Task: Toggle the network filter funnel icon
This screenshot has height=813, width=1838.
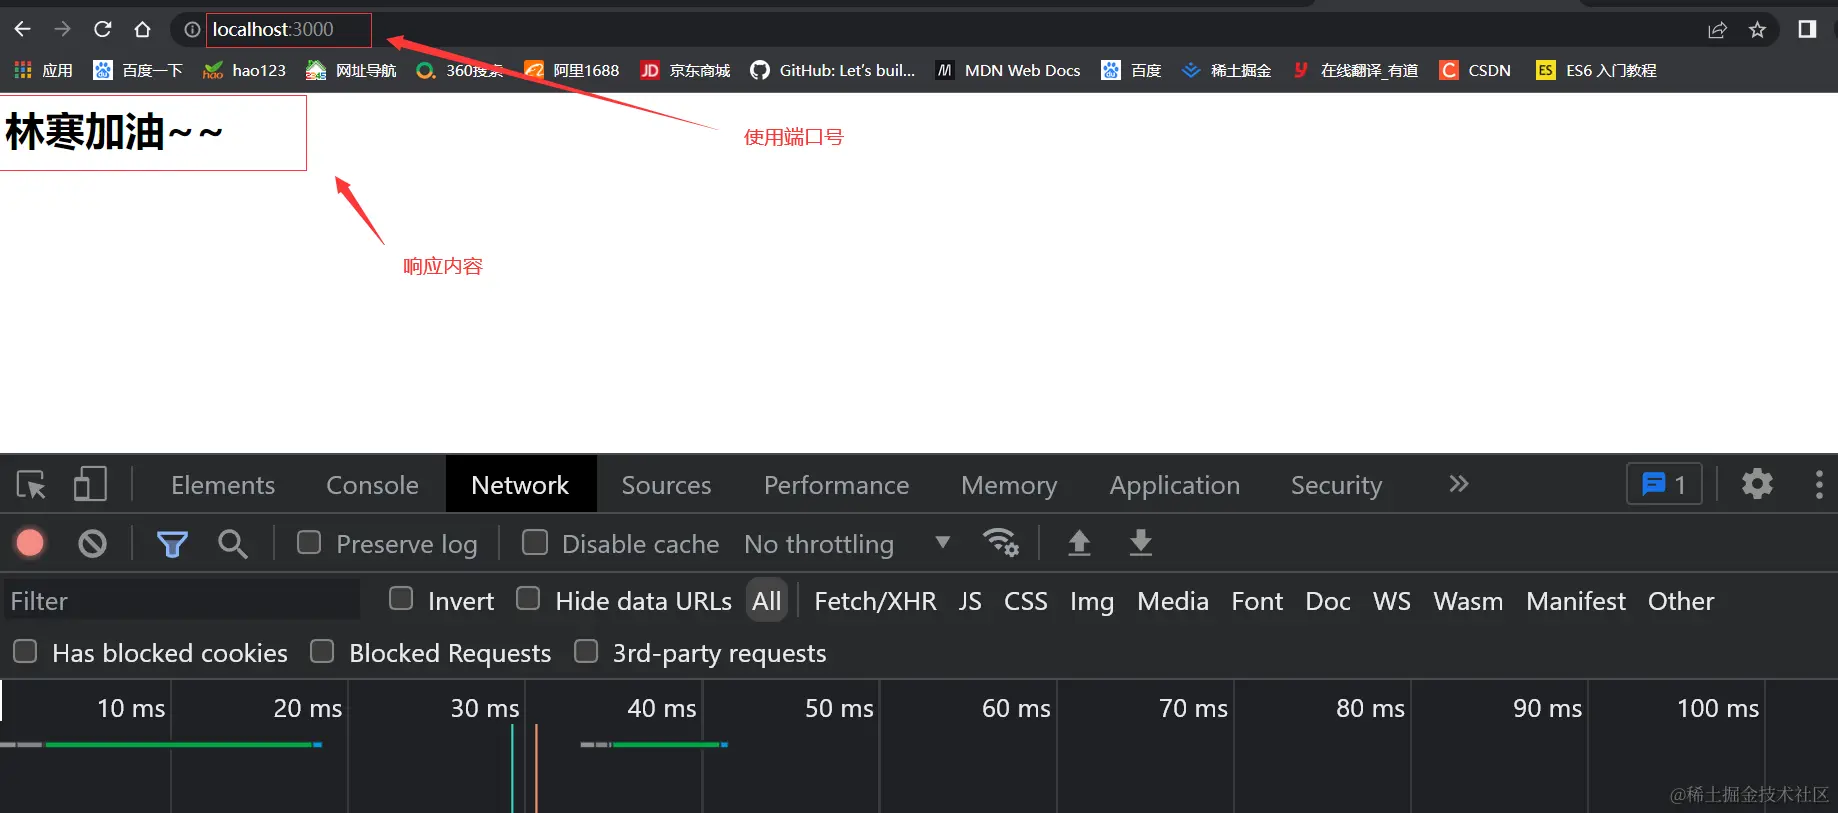Action: click(x=172, y=543)
